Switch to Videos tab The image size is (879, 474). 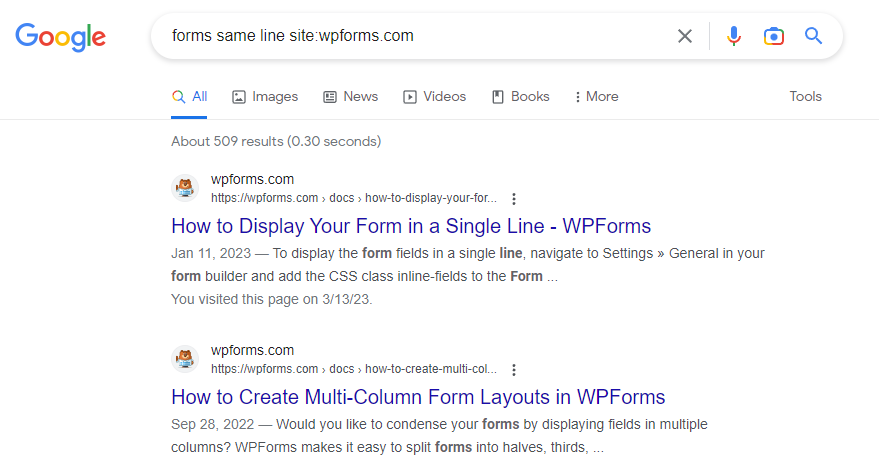434,96
